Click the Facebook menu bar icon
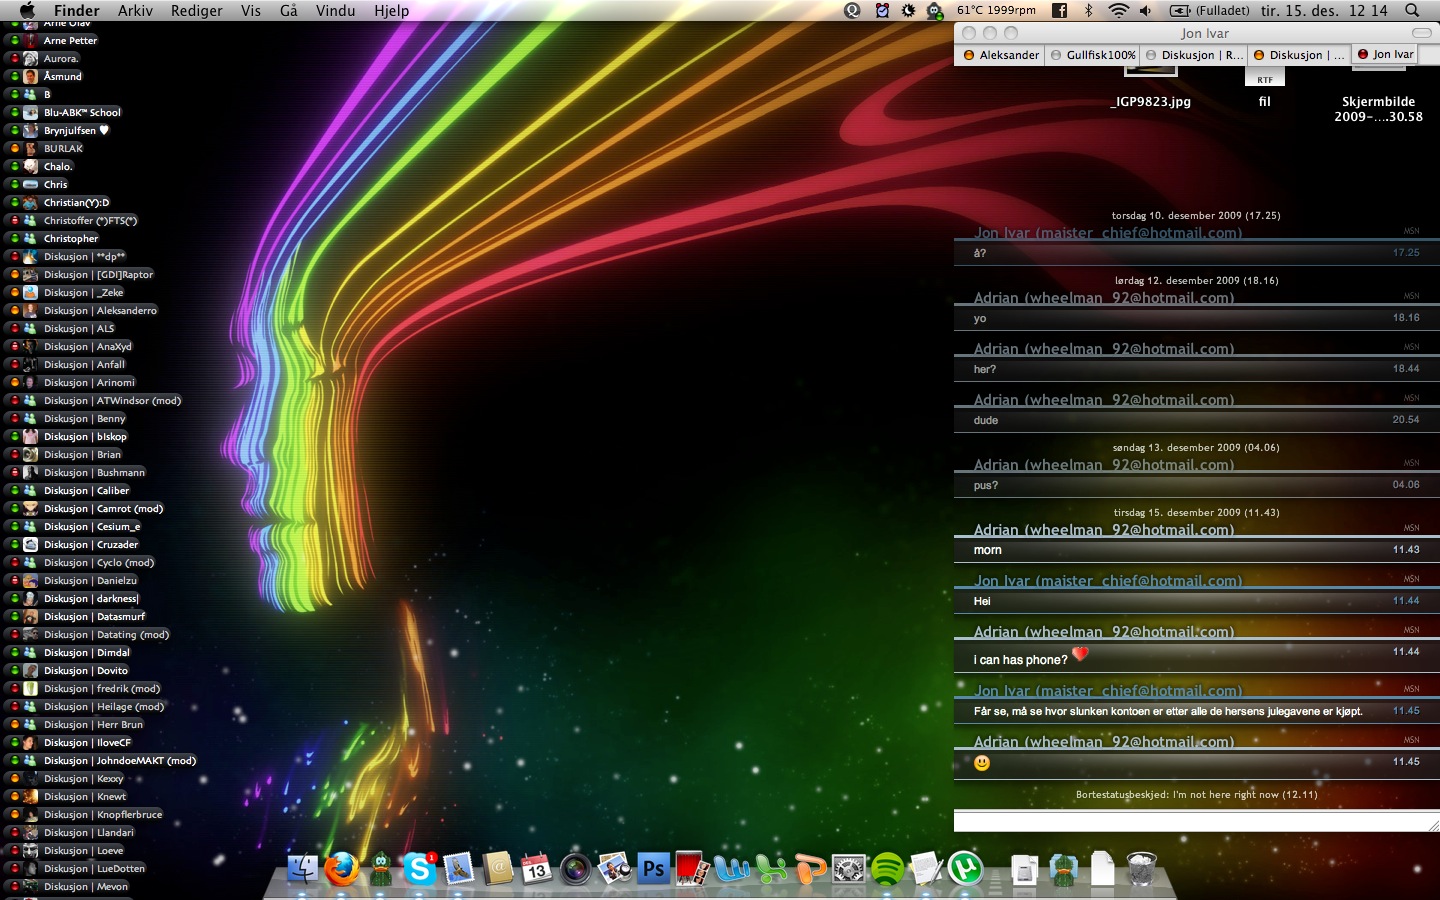 [1060, 10]
